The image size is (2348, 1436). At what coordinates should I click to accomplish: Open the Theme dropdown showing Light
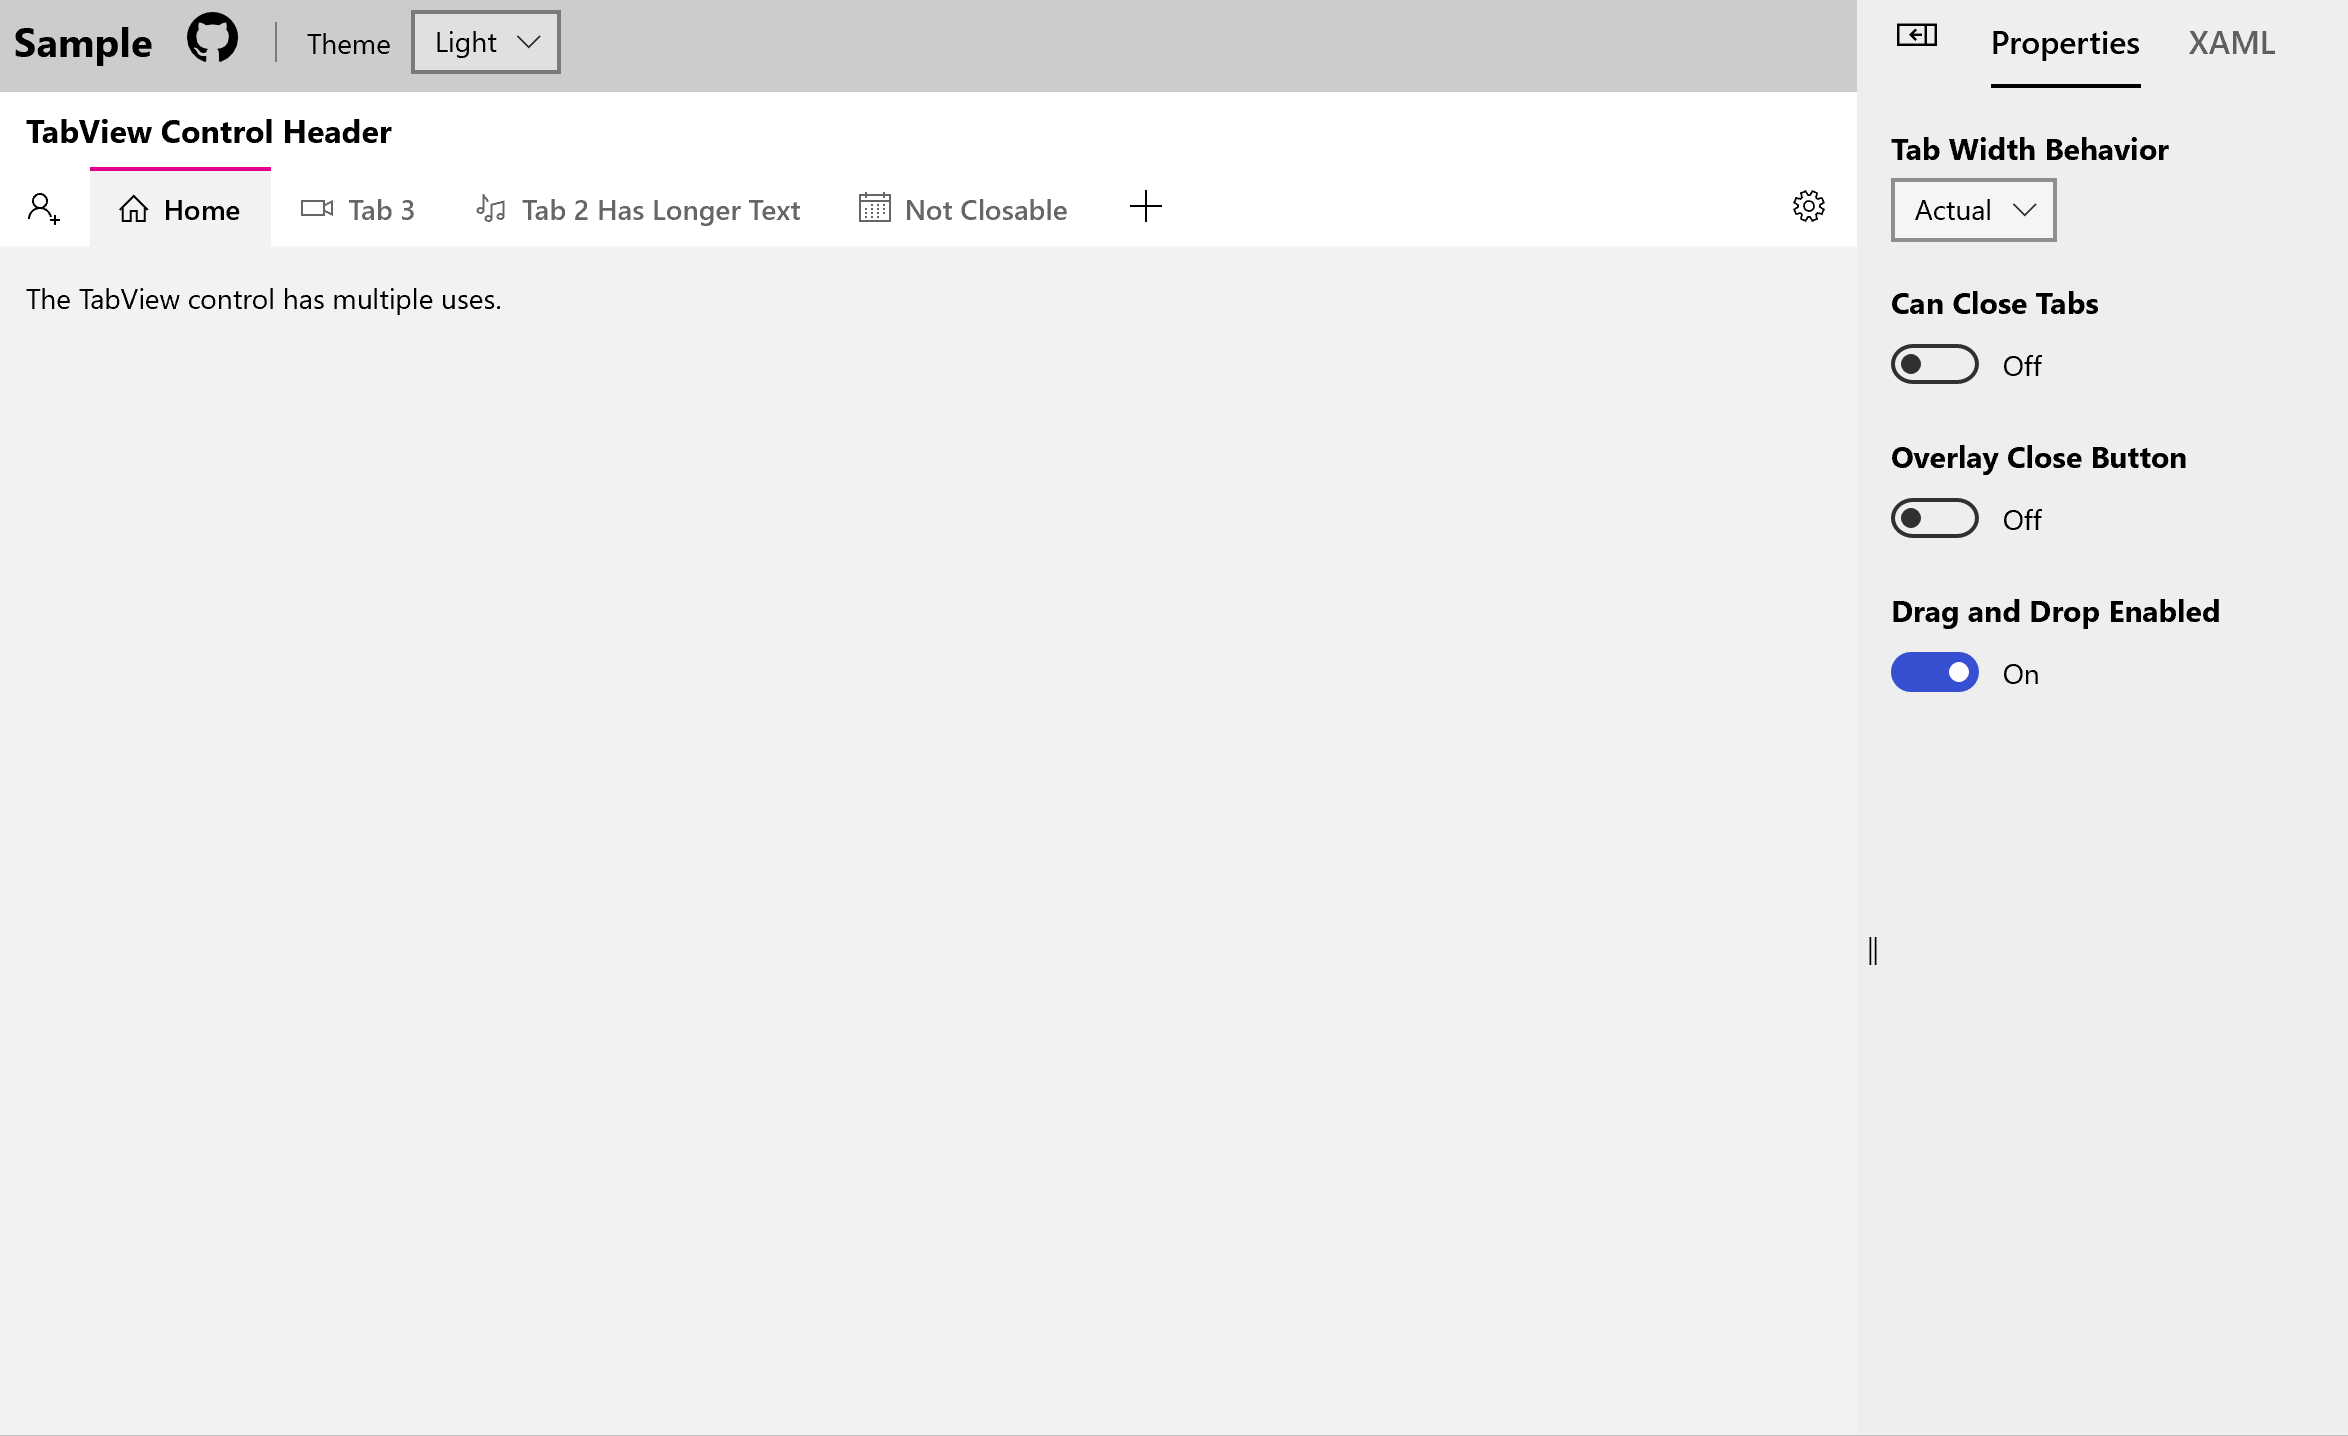point(485,42)
